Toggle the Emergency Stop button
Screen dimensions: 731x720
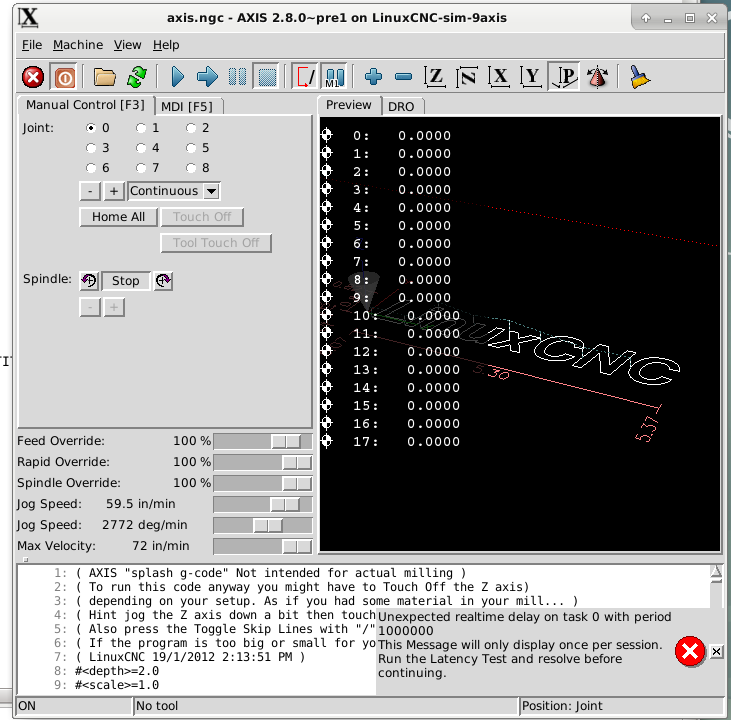33,77
